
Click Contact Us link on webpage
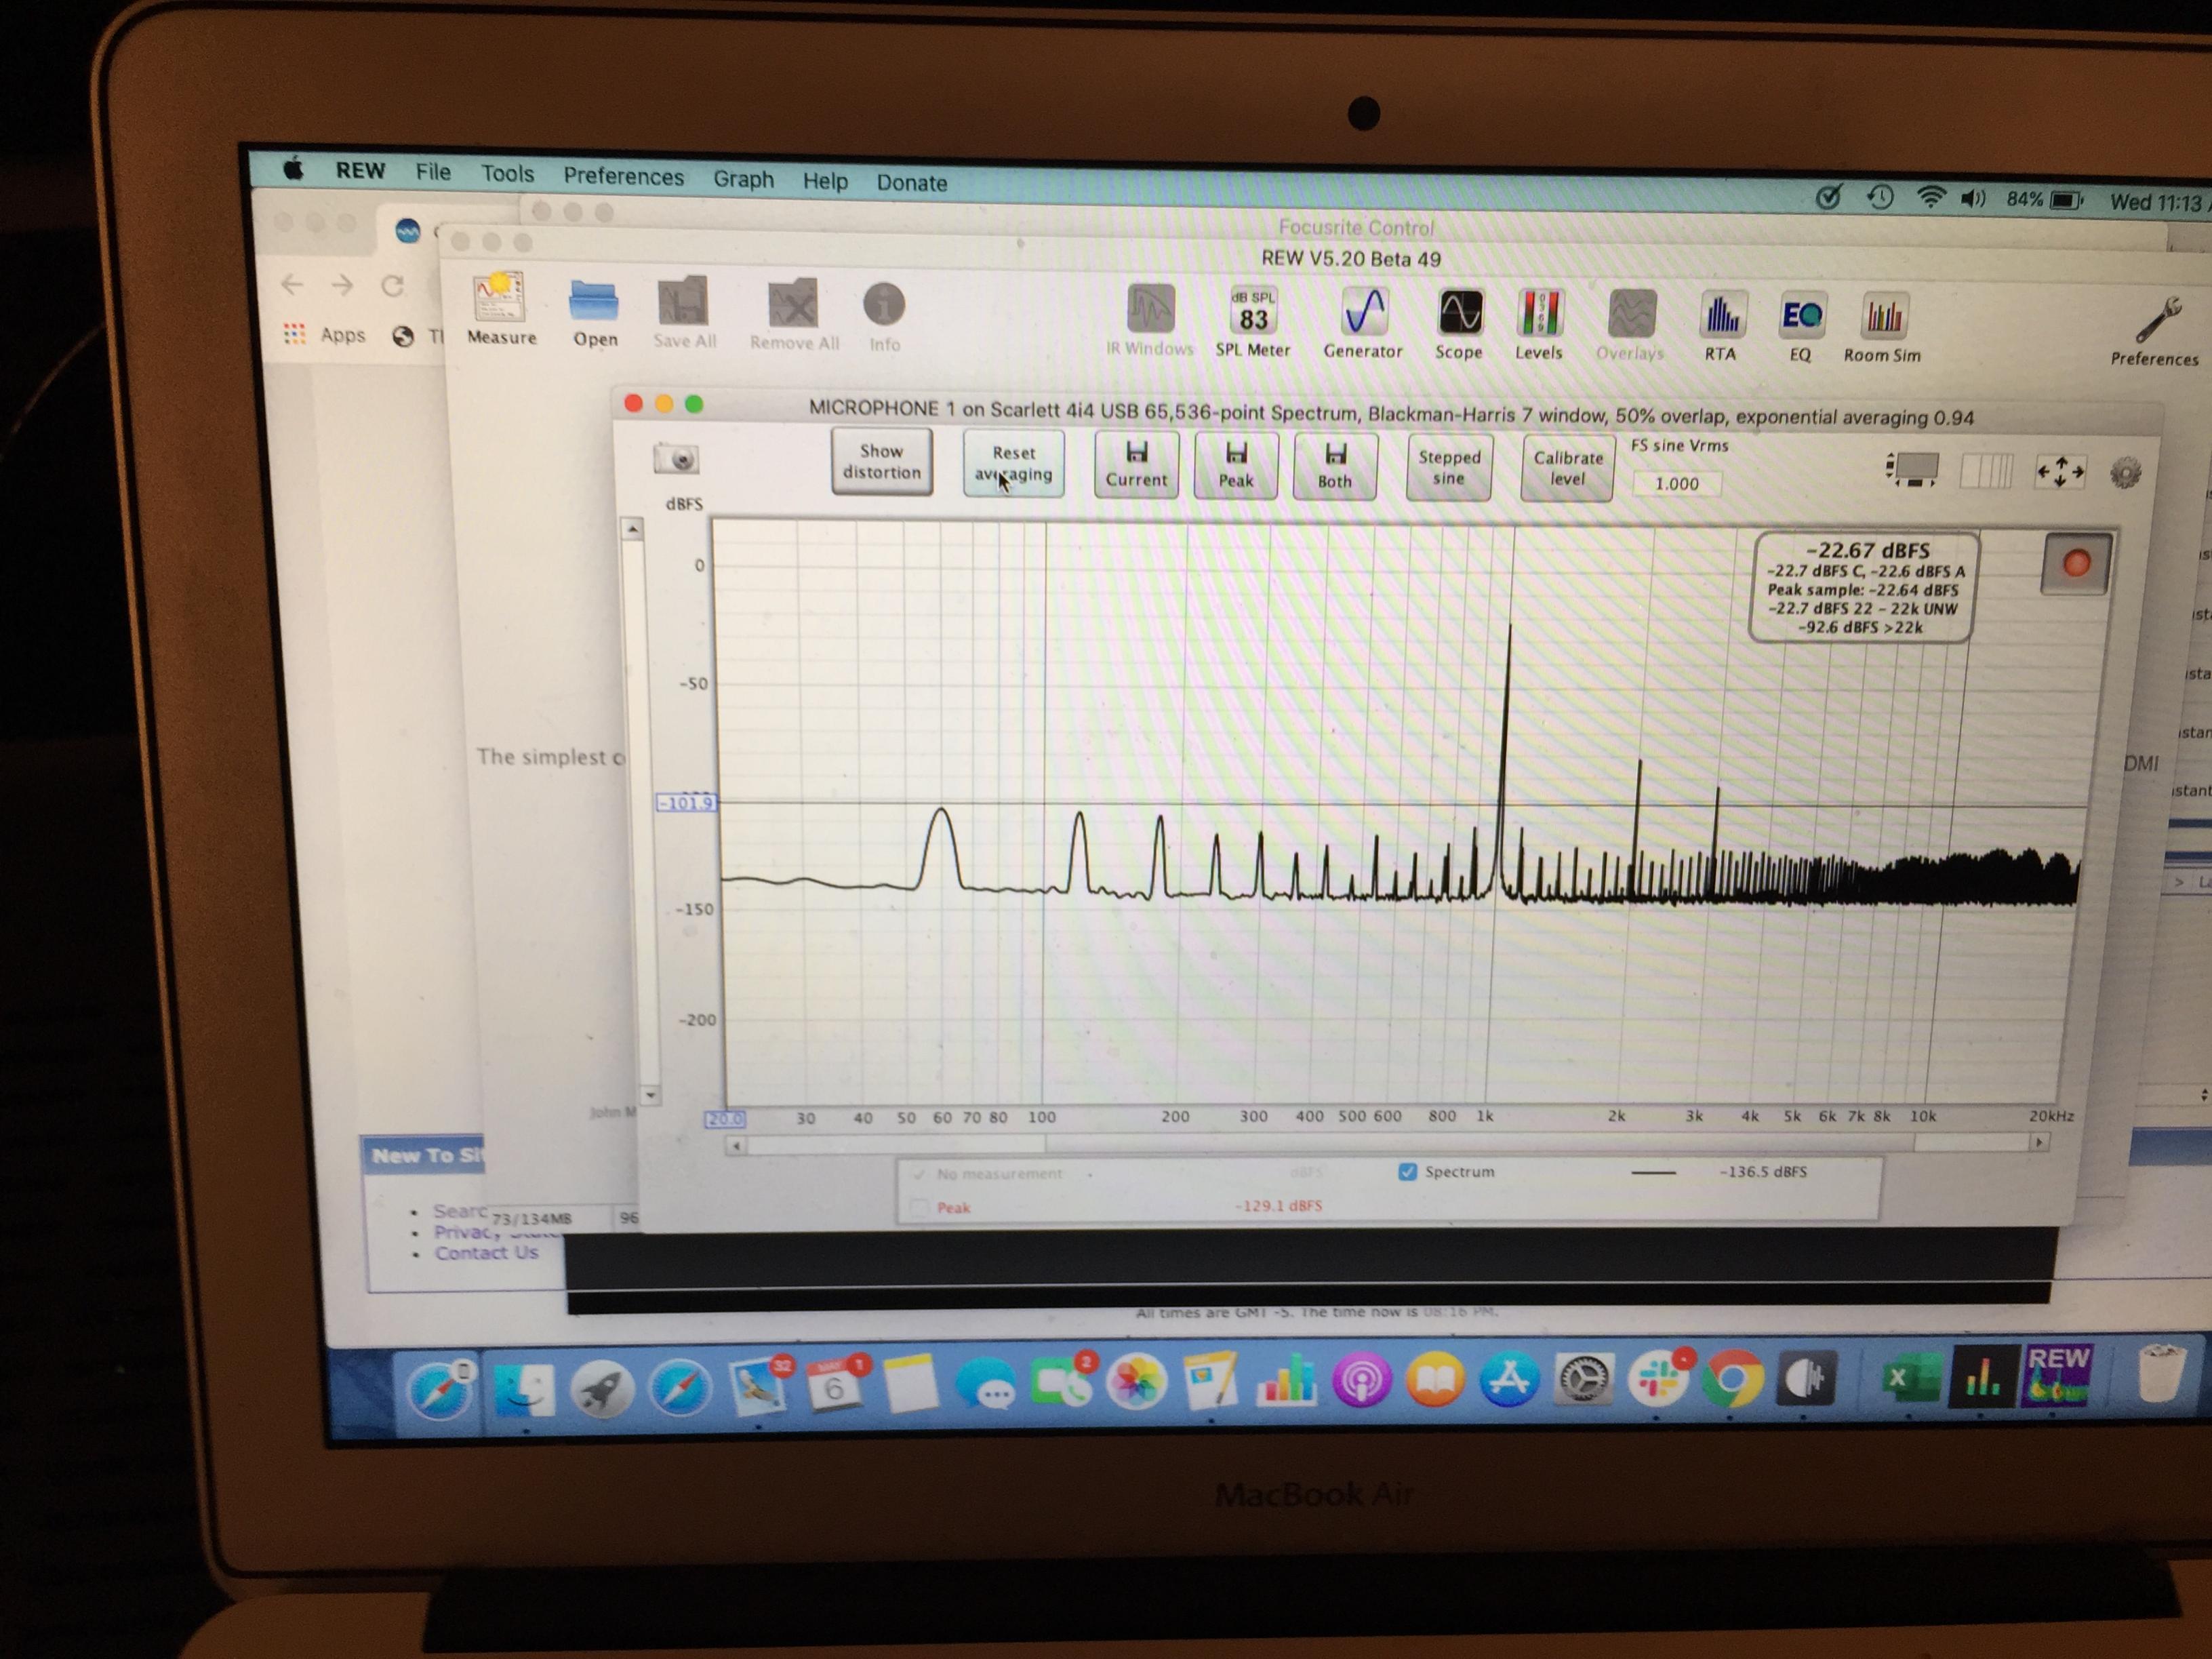pos(486,1253)
